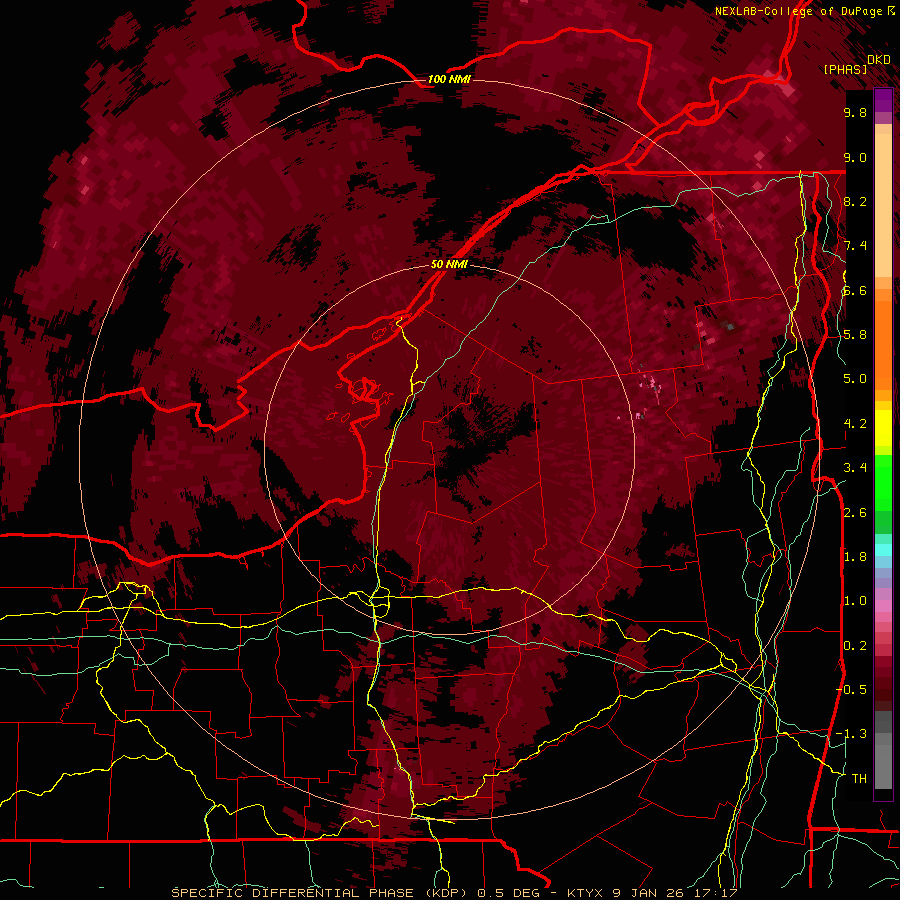Click the 0.2 value on the color scale
Screen dimensions: 900x900
tap(855, 646)
